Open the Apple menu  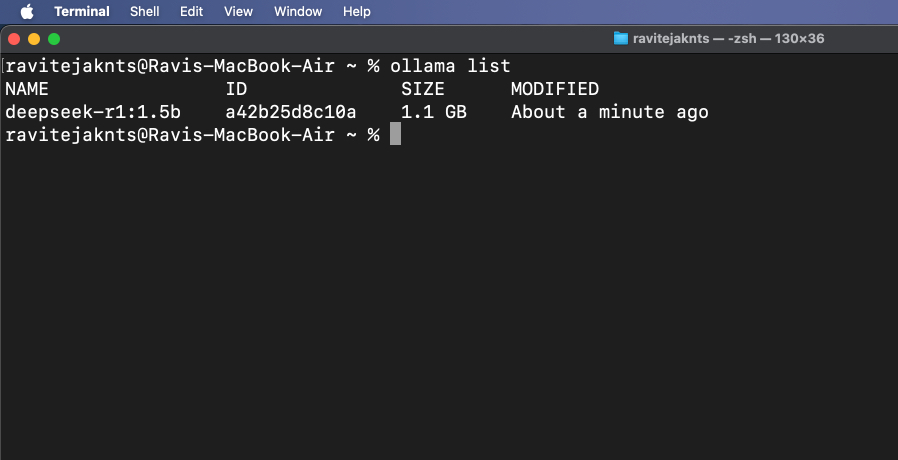click(27, 12)
